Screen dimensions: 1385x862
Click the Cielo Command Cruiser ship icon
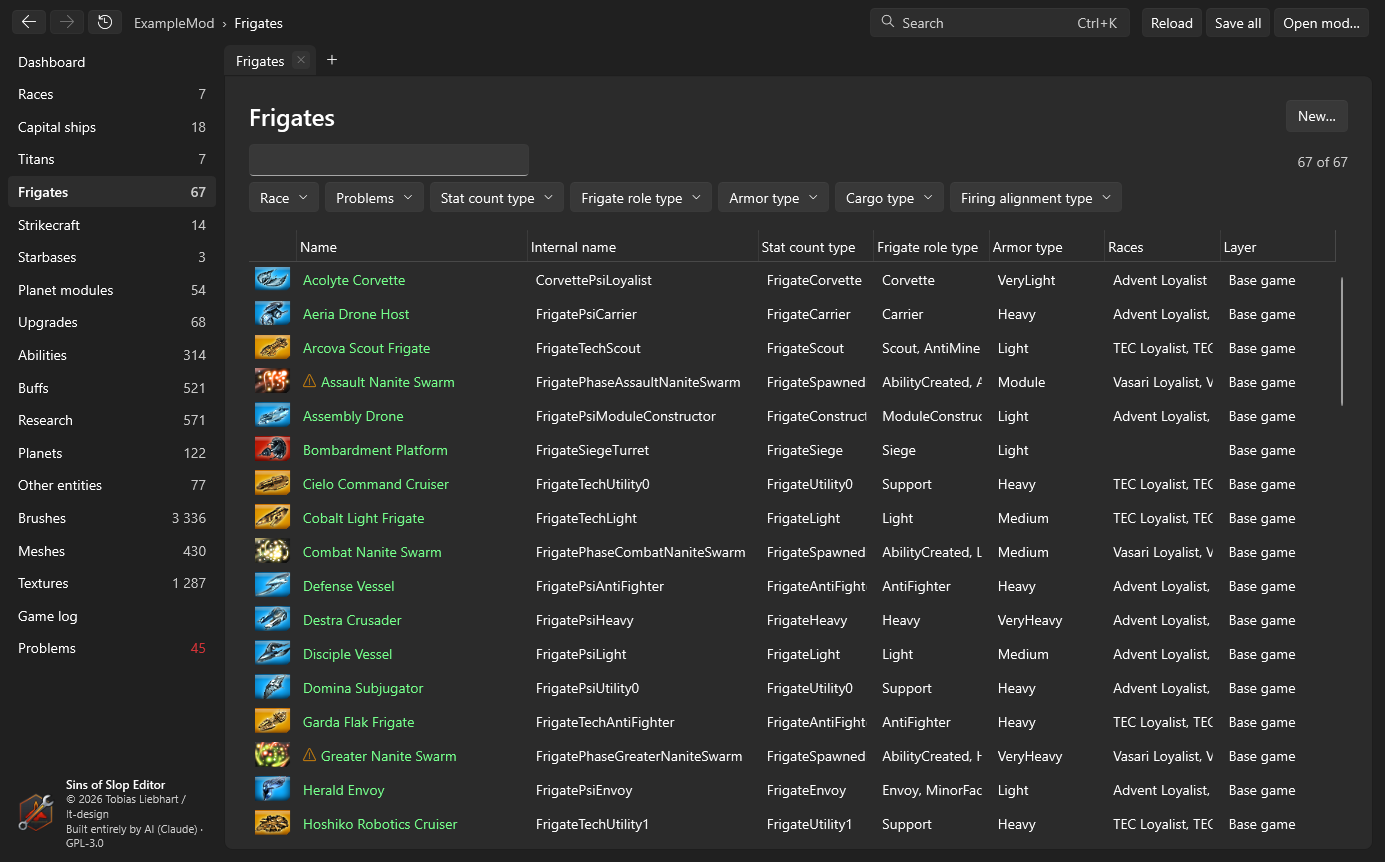pyautogui.click(x=272, y=484)
